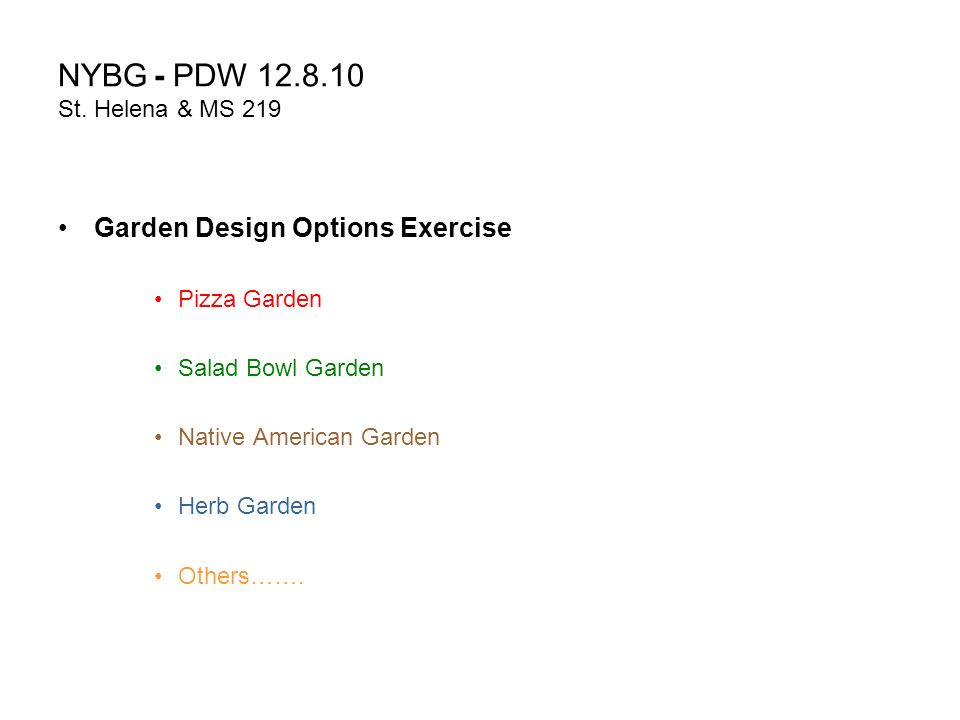Click the blue Herb Garden text
This screenshot has width=960, height=720.
click(x=247, y=506)
